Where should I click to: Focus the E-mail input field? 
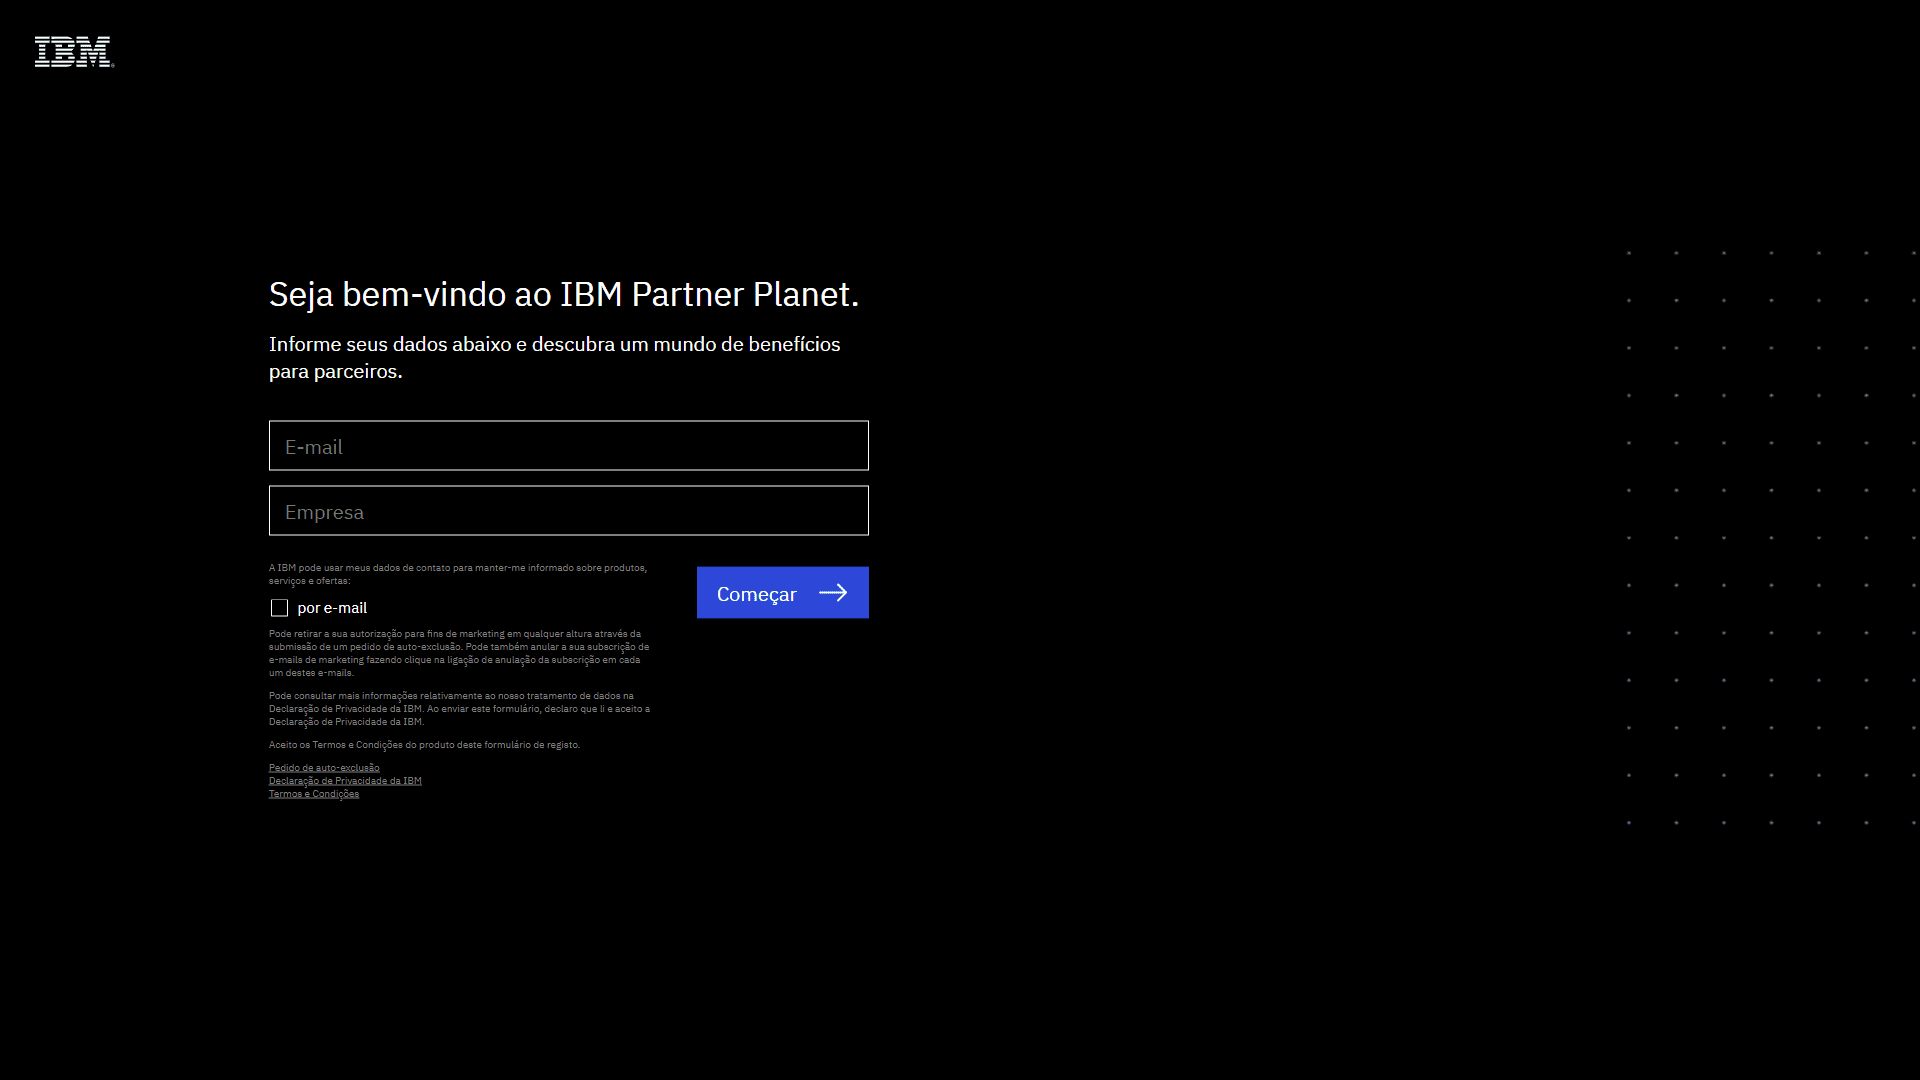pyautogui.click(x=568, y=446)
